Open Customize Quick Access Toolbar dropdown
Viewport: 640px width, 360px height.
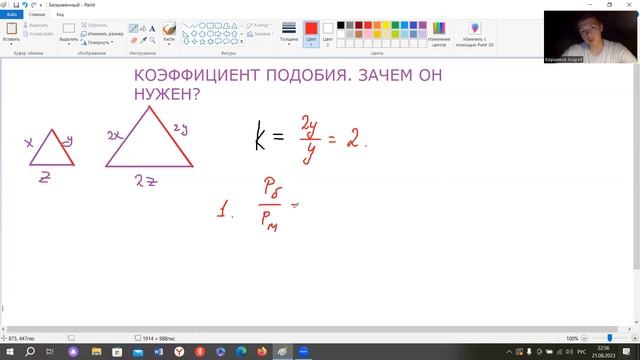pyautogui.click(x=41, y=5)
